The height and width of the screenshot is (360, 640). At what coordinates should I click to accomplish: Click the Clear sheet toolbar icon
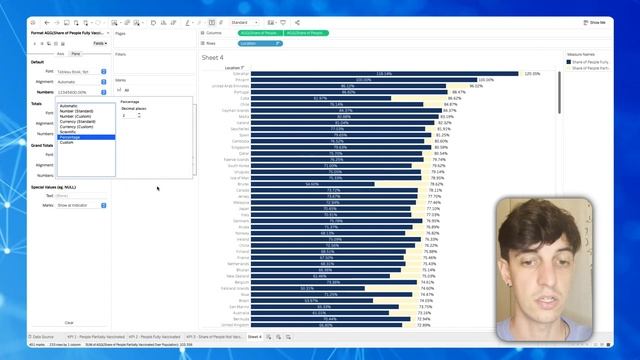pyautogui.click(x=137, y=23)
